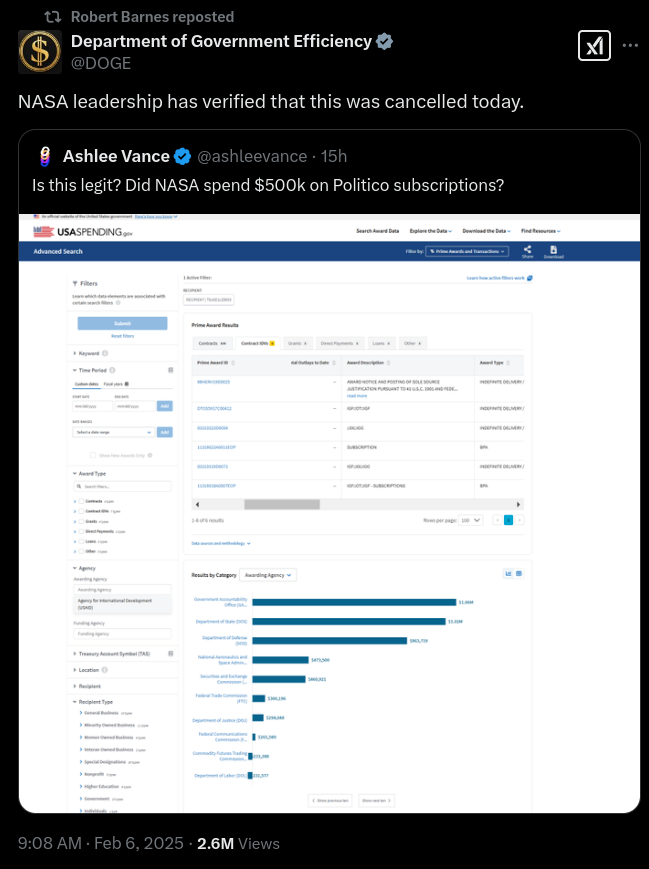Click the verified badge next to Department of Government Efficiency
This screenshot has width=649, height=869.
(x=385, y=42)
